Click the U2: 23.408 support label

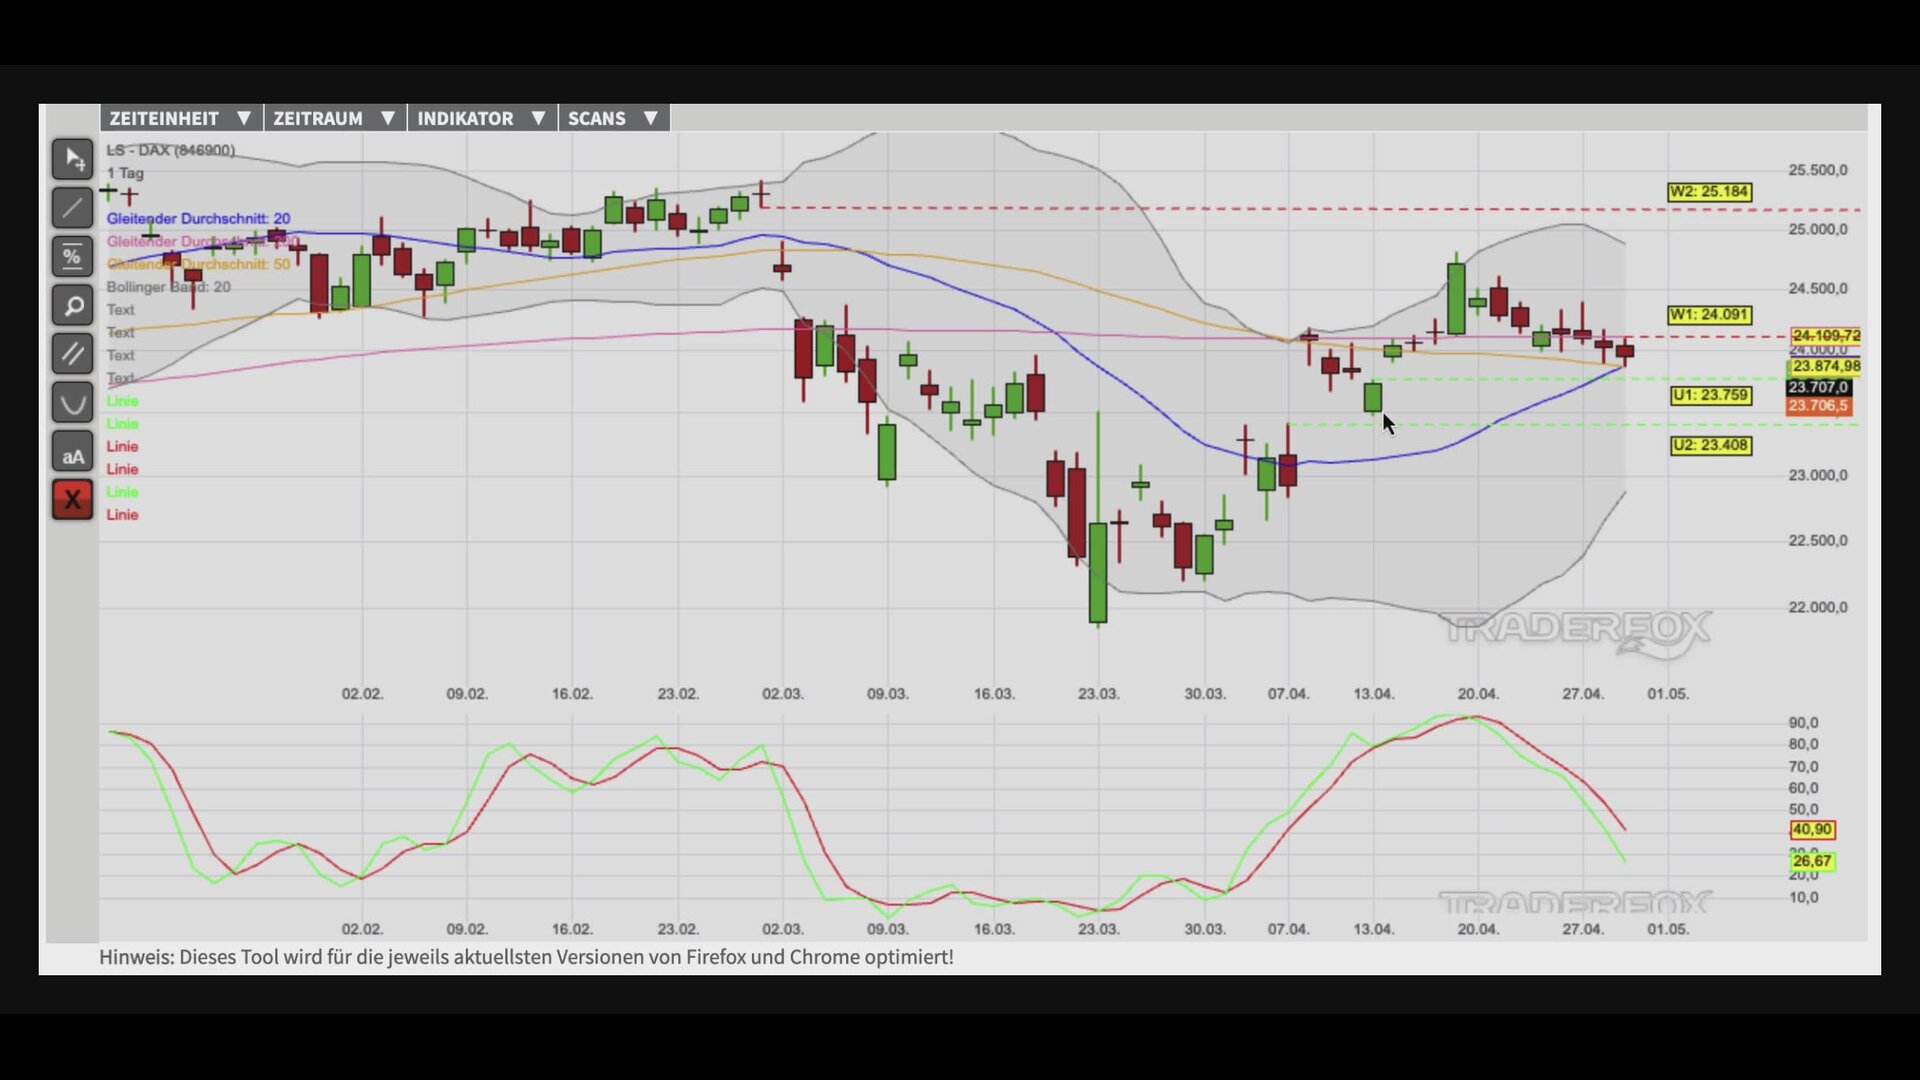[1710, 445]
